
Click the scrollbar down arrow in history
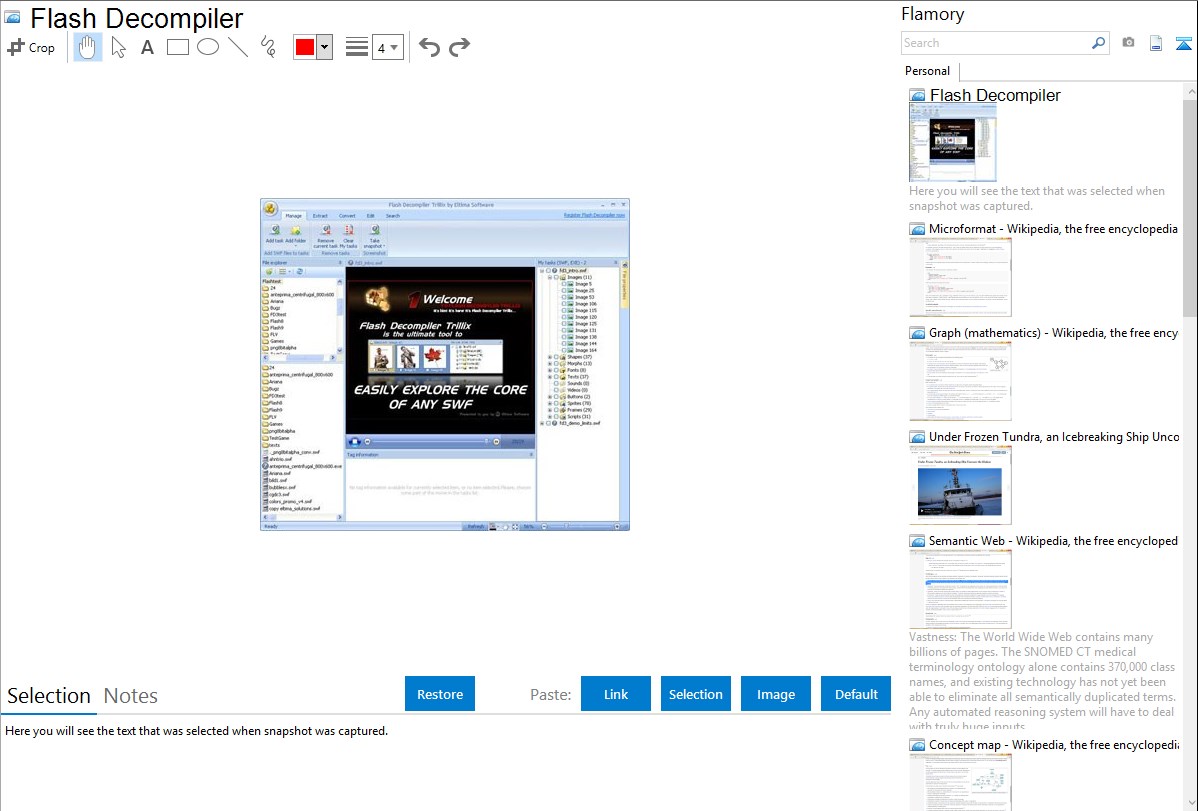tap(1190, 803)
